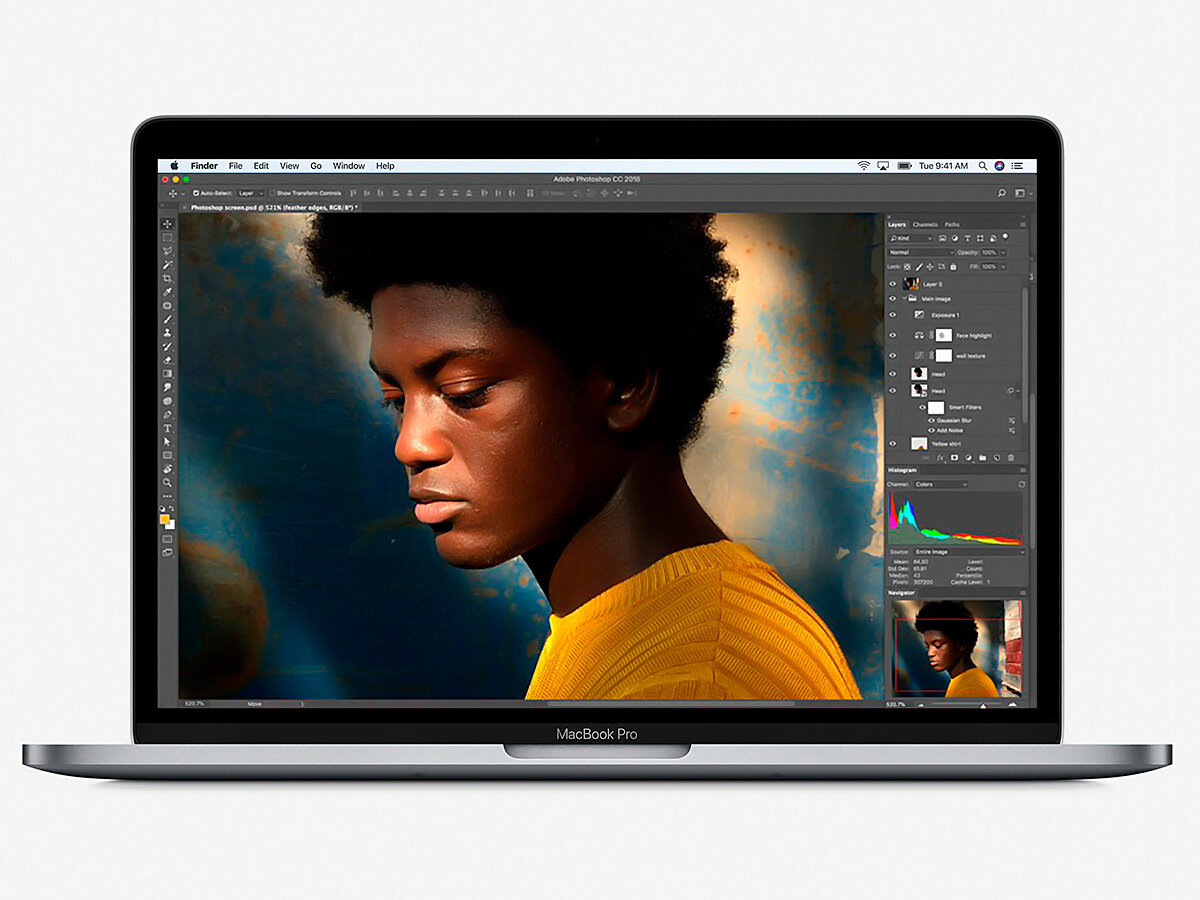Open Auto-Select Layer dropdown in options bar
This screenshot has height=900, width=1200.
pyautogui.click(x=251, y=193)
